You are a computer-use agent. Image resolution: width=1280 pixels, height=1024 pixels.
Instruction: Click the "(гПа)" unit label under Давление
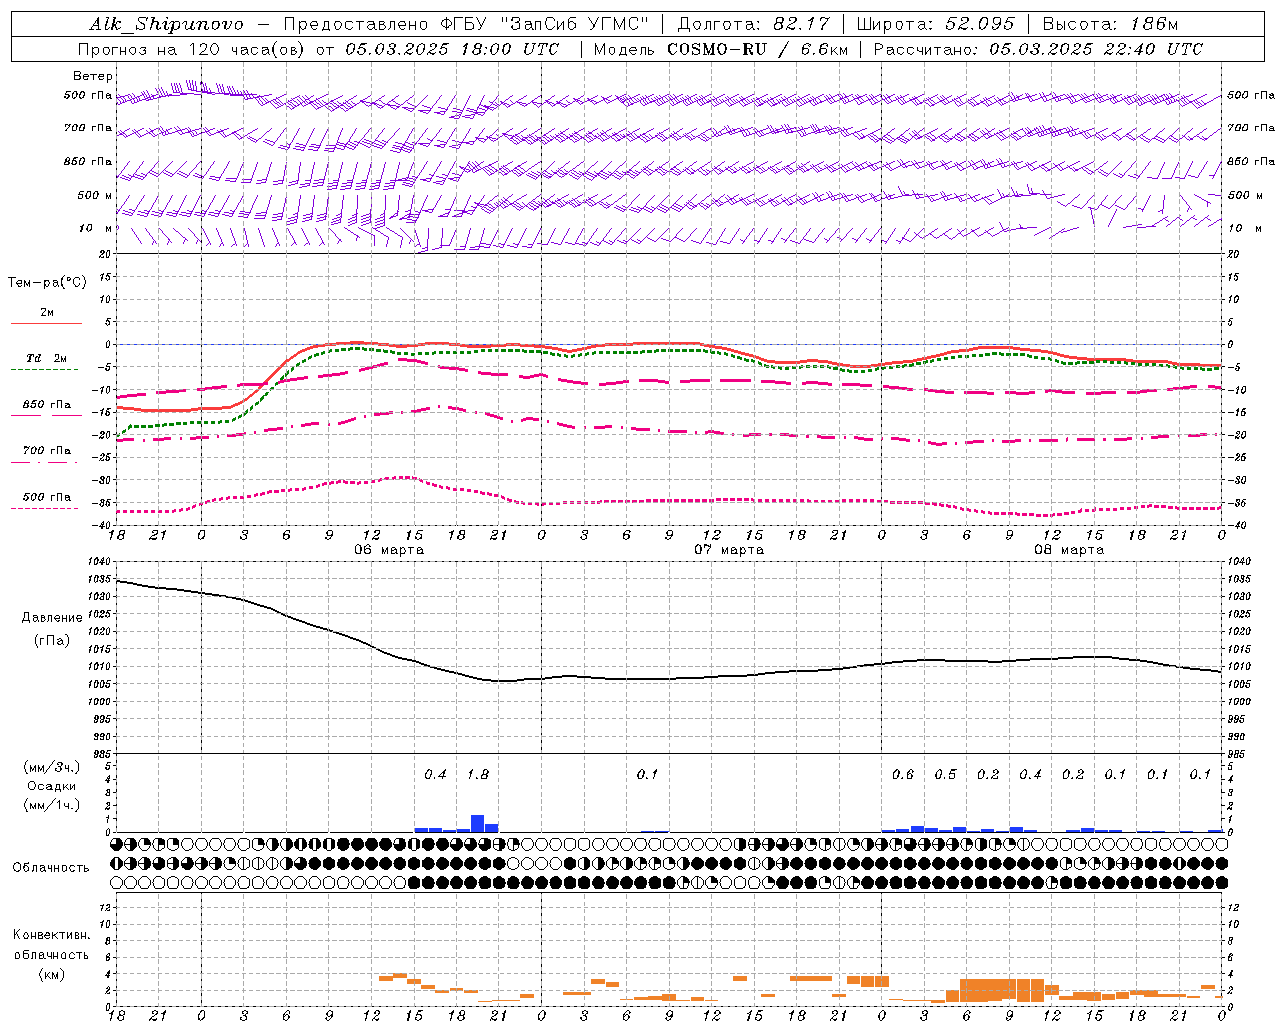point(52,640)
